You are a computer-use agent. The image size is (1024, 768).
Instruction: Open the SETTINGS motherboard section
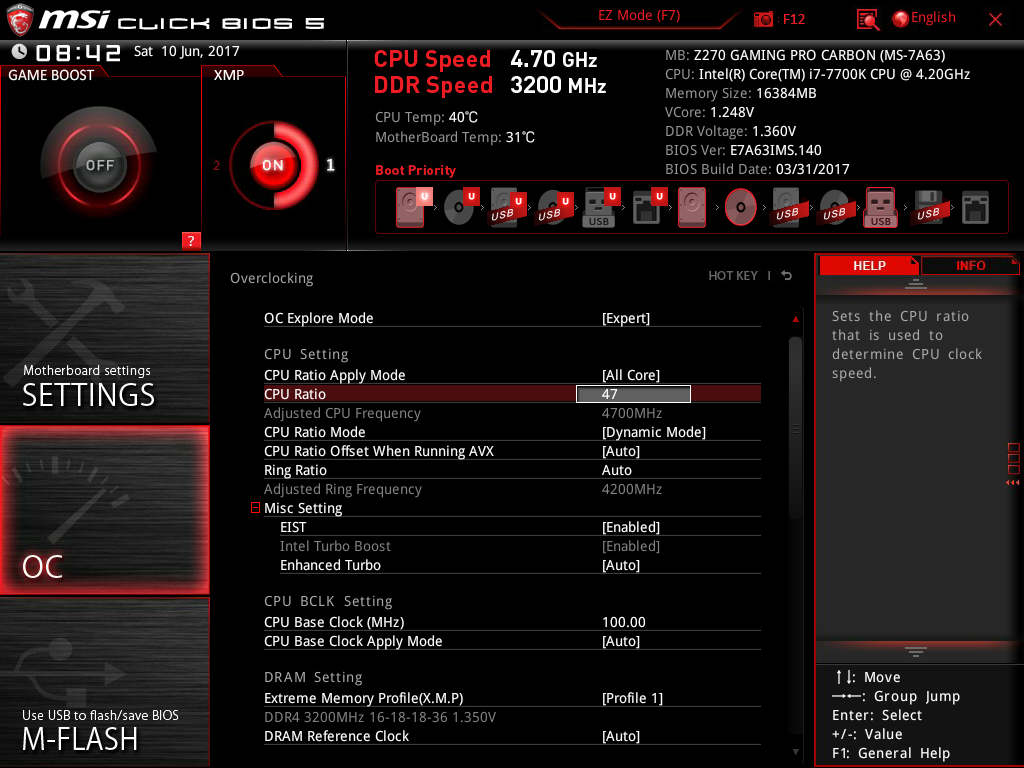tap(104, 338)
